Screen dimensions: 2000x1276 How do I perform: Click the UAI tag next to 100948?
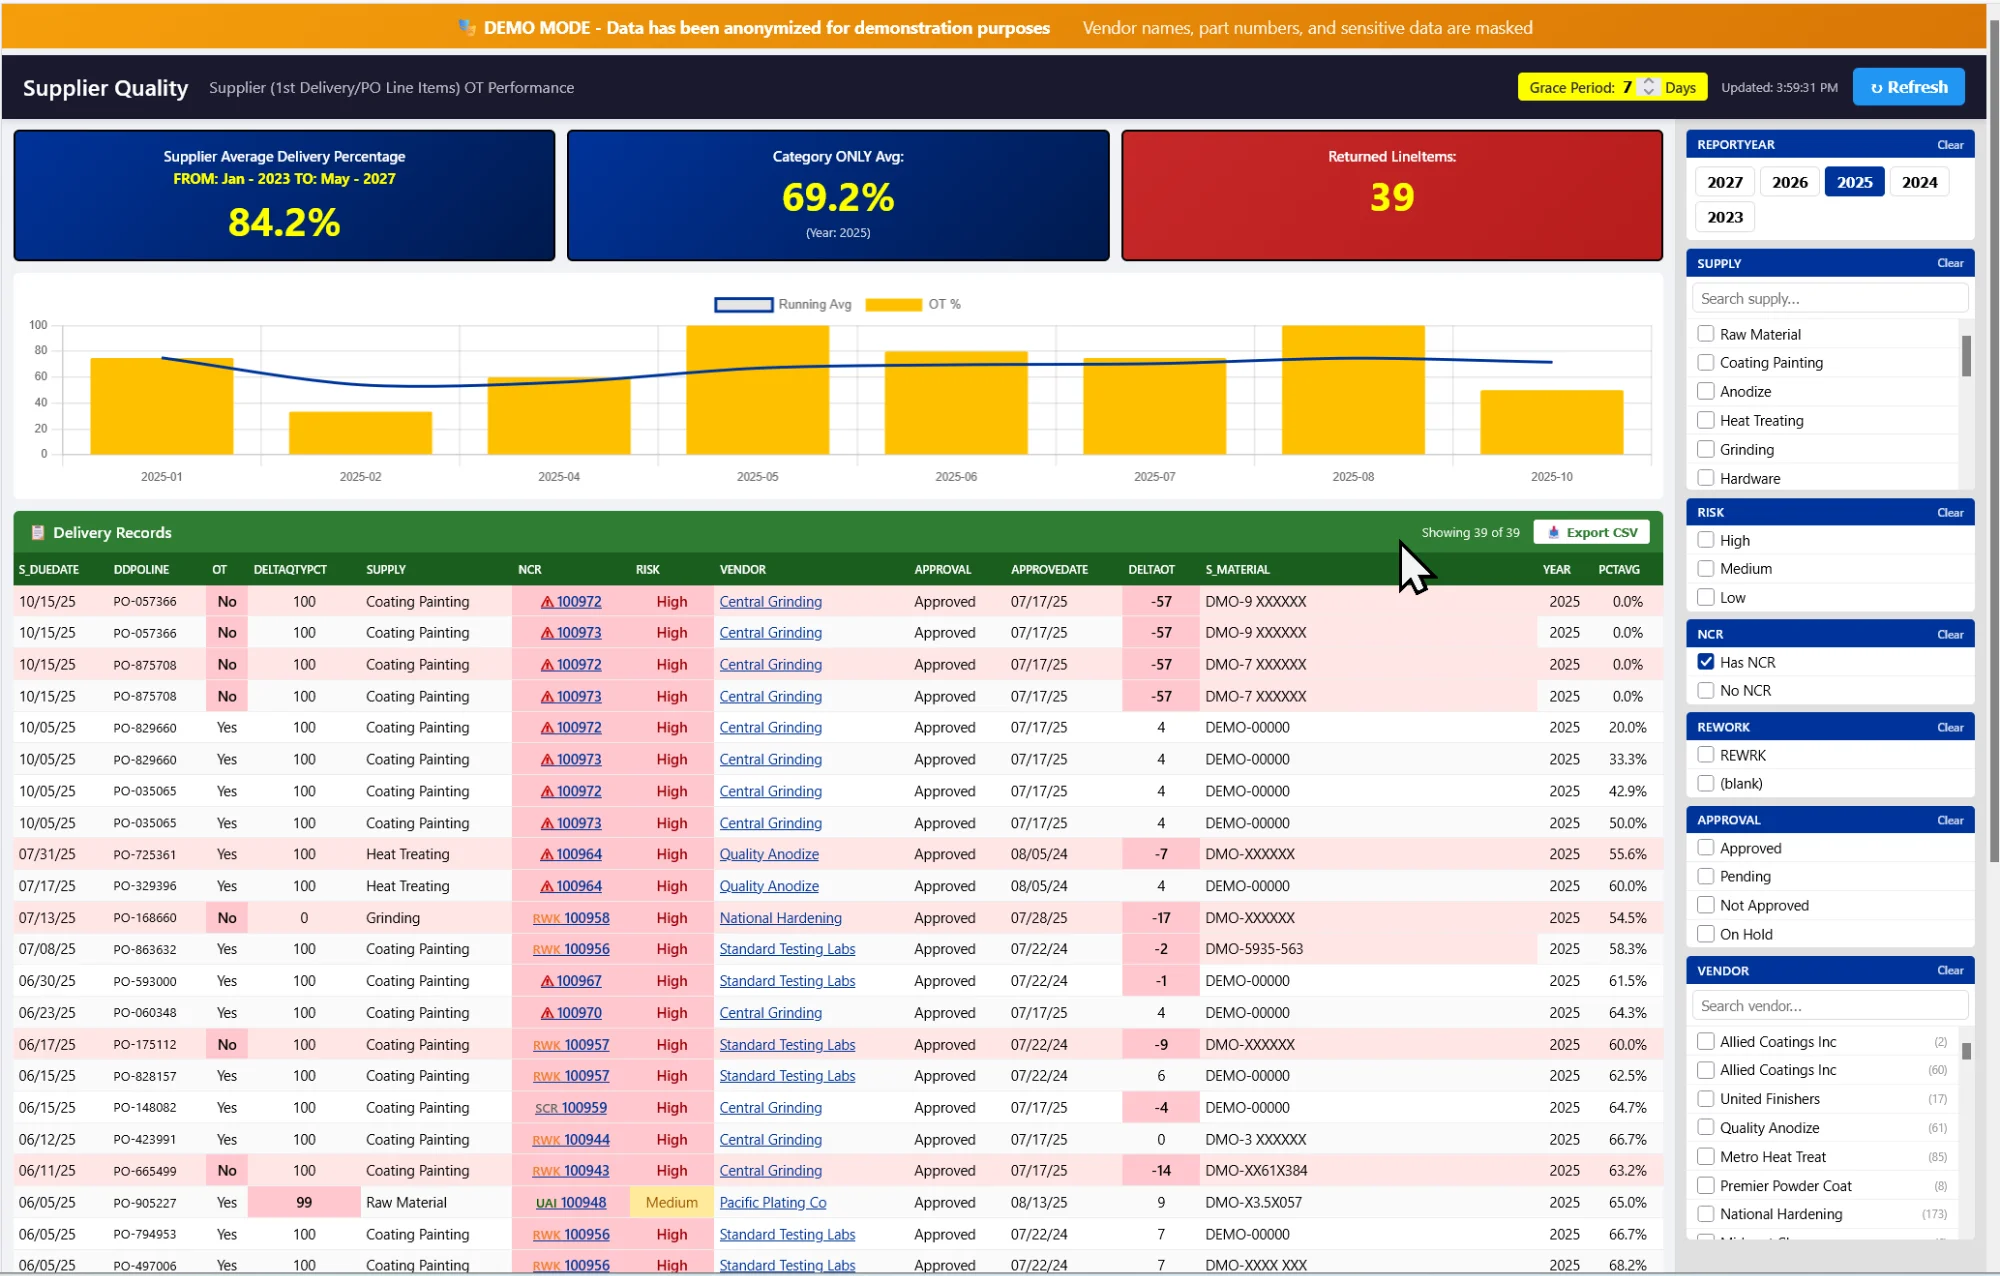click(546, 1203)
